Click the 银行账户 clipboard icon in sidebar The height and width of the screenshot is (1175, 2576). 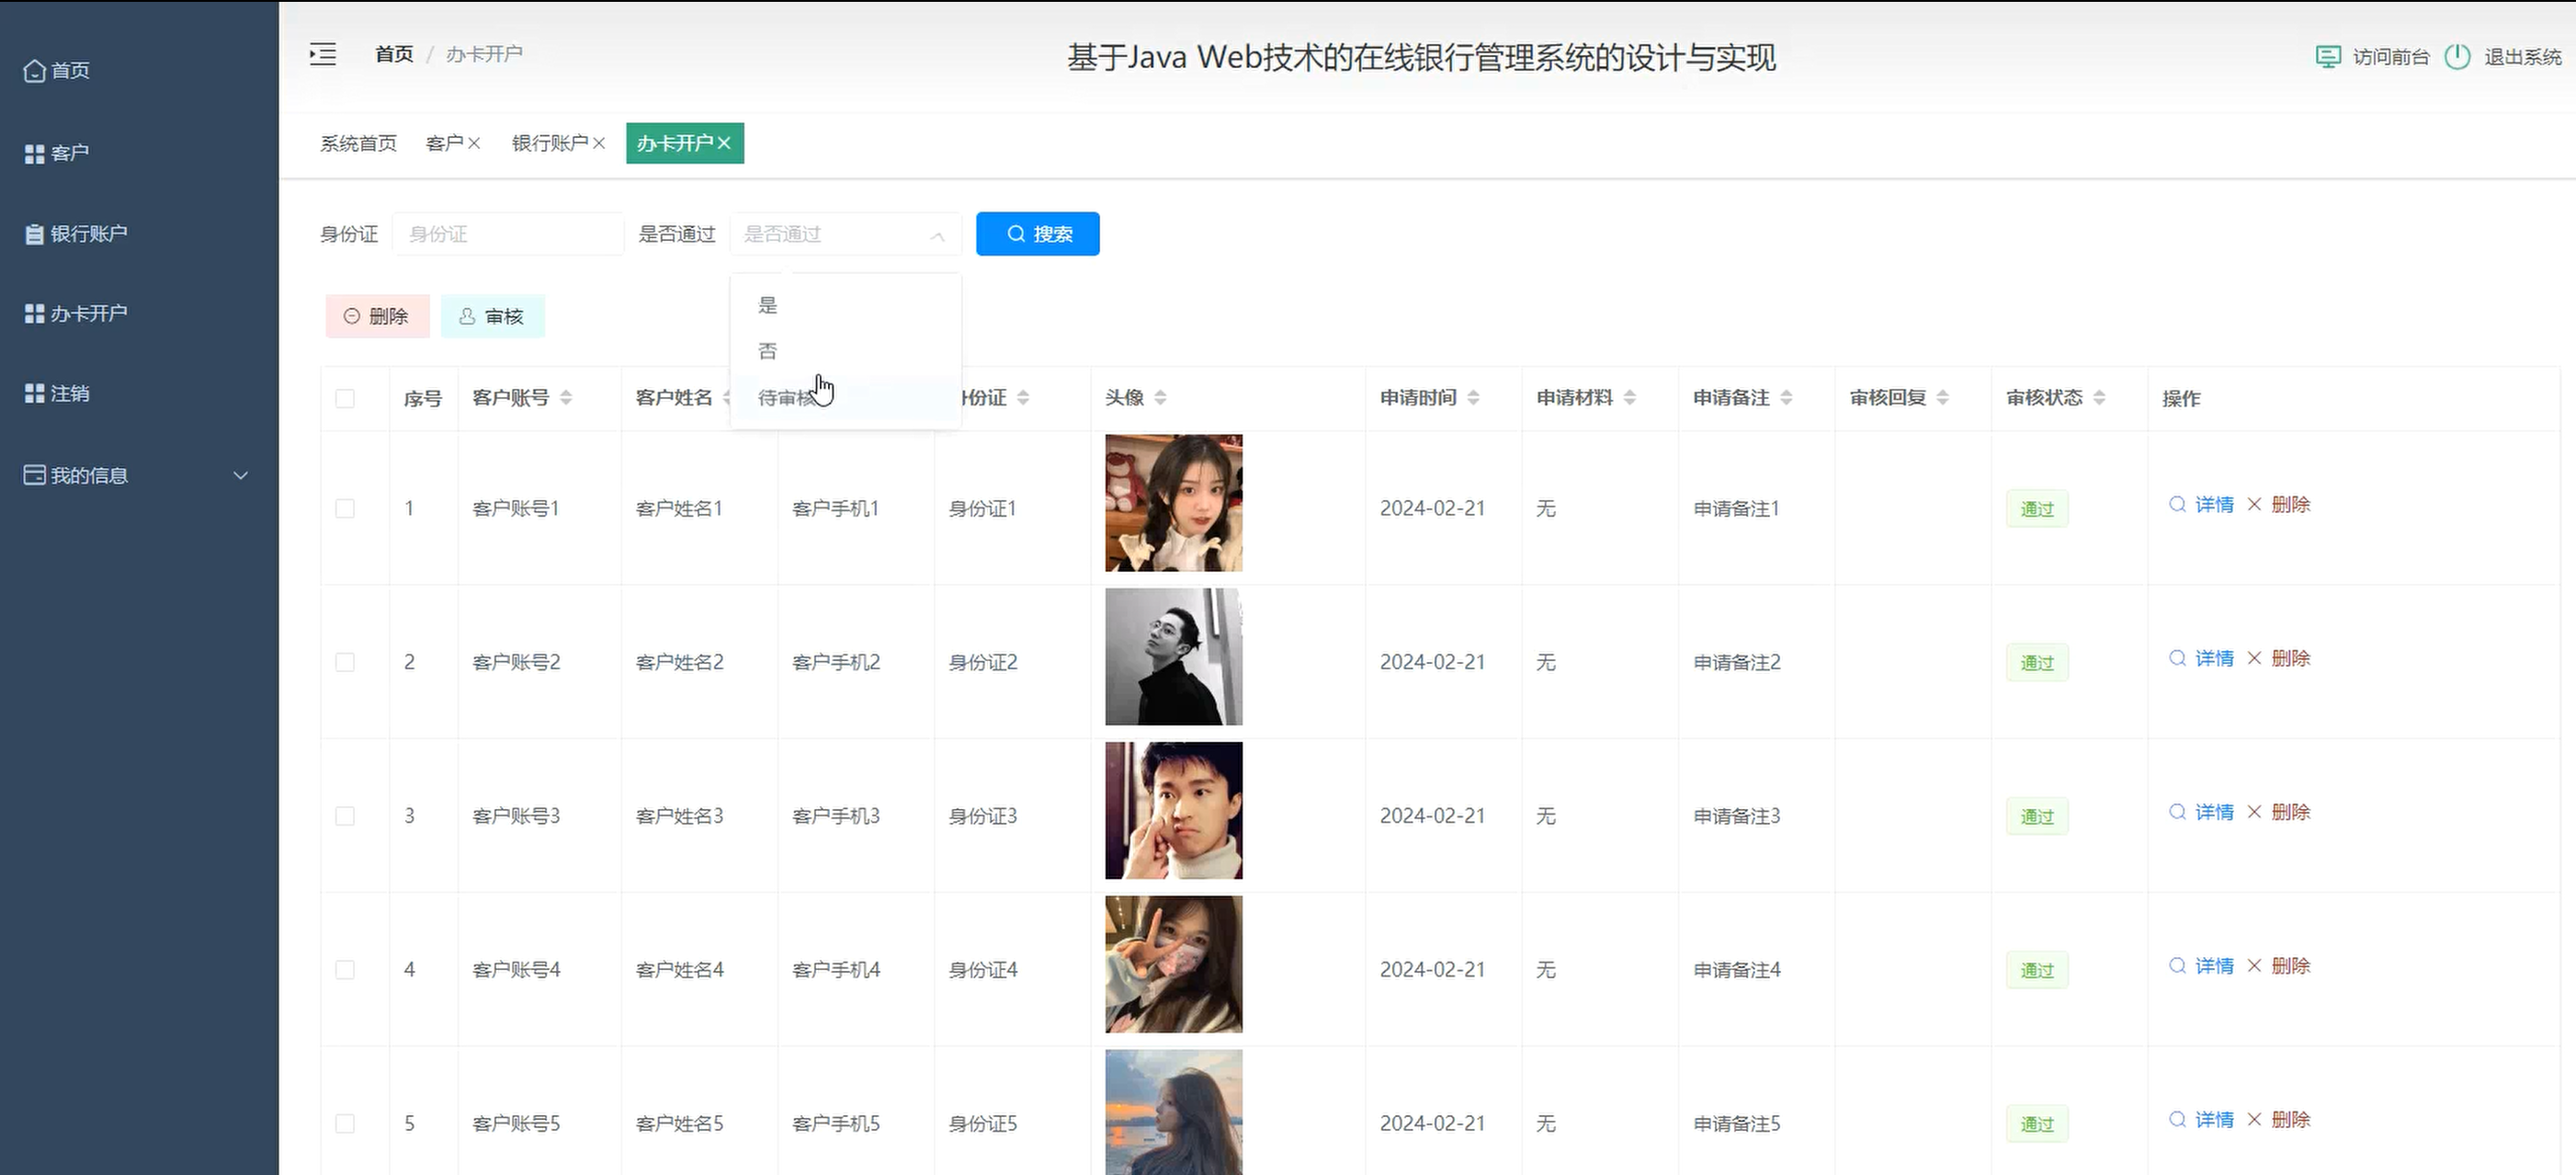[34, 234]
